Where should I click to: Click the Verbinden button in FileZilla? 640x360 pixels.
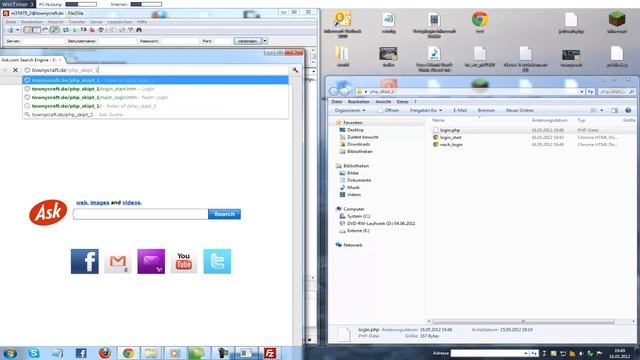(248, 41)
